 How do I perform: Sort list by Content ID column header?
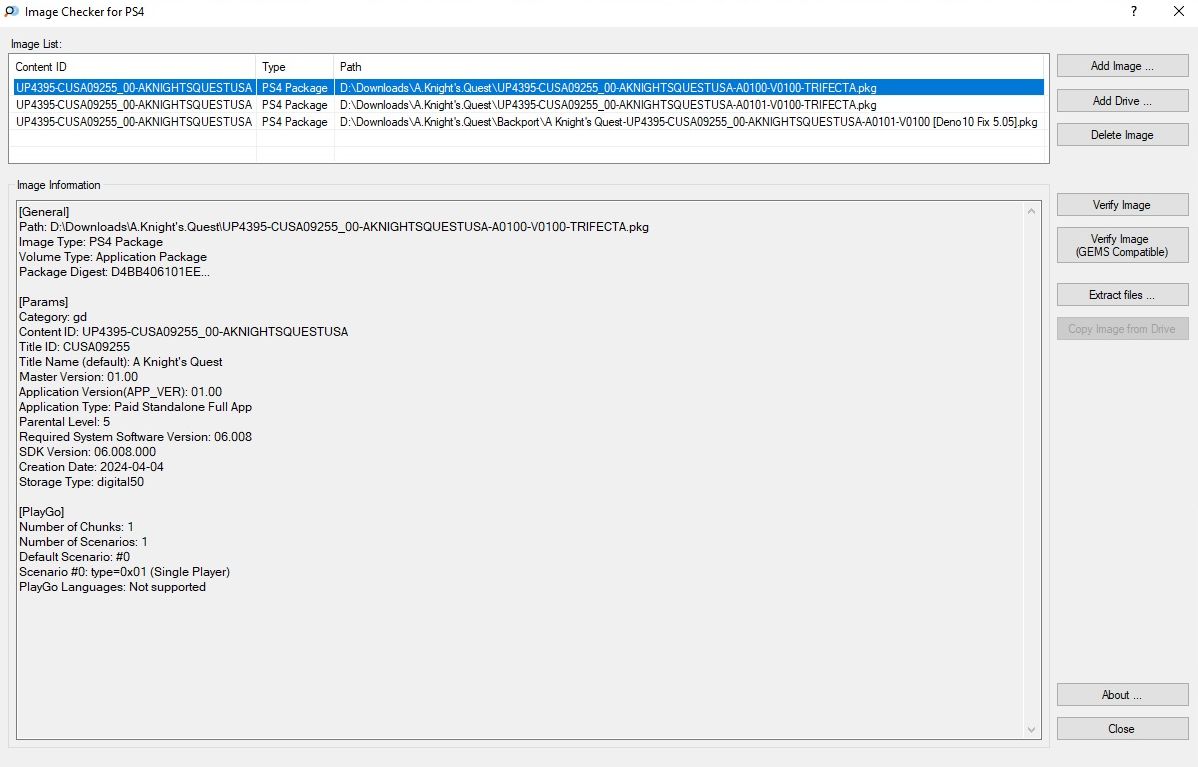click(x=132, y=67)
